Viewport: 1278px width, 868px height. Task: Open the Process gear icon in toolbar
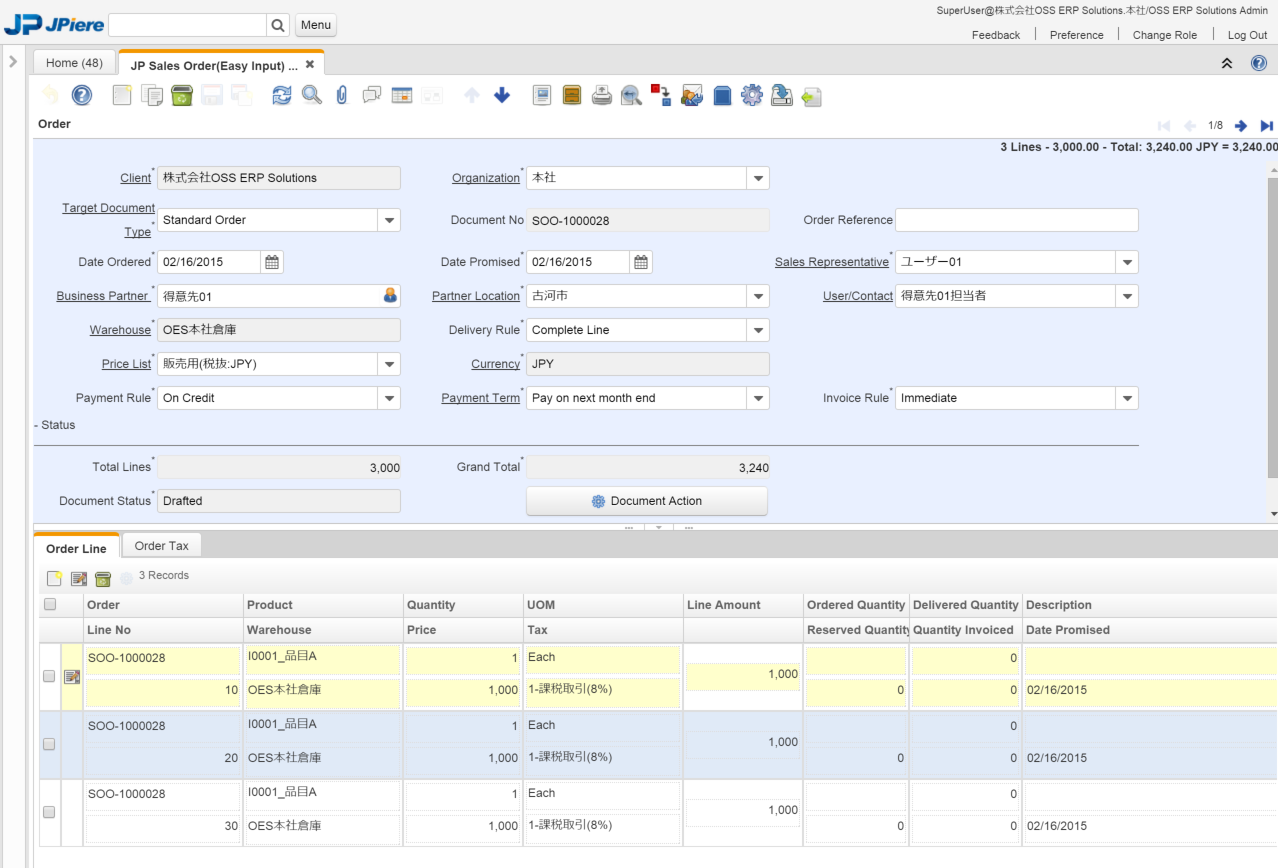[751, 96]
